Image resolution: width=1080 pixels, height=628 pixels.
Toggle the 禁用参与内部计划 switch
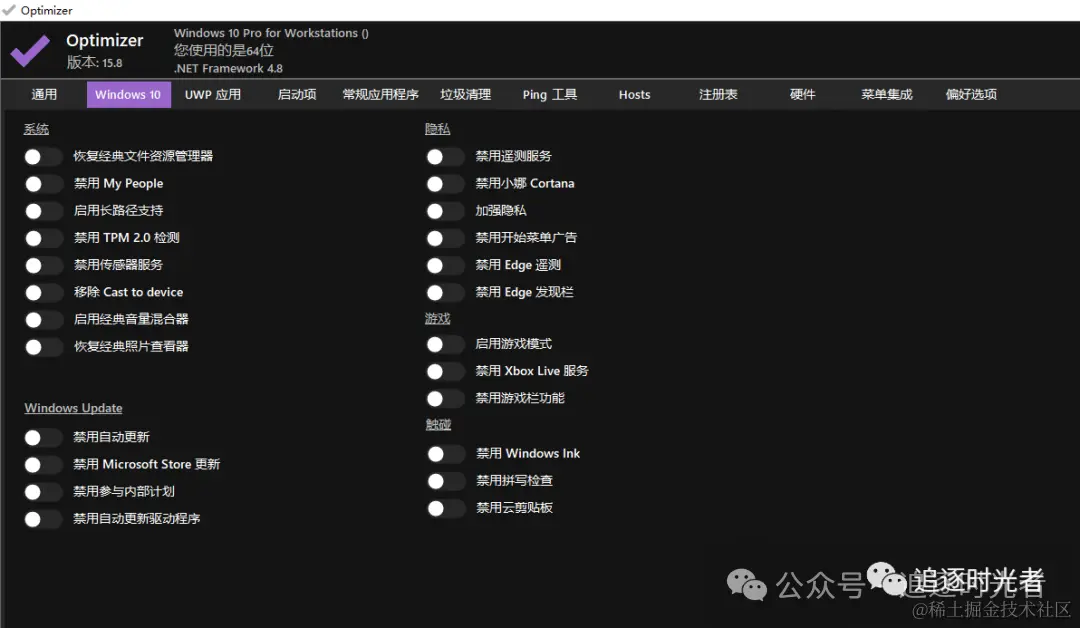point(43,492)
